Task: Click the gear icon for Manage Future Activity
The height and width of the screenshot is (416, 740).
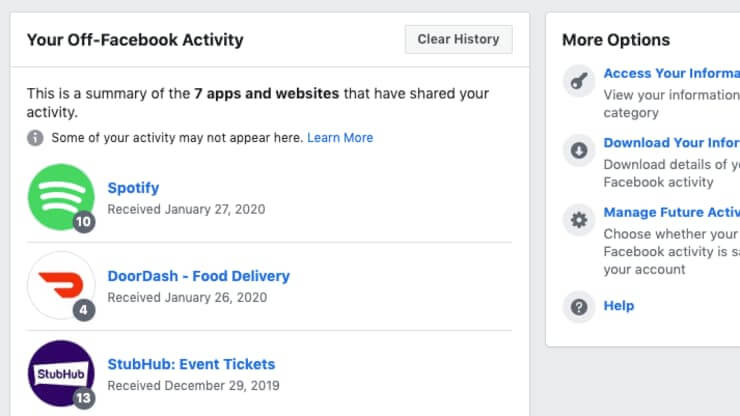Action: click(578, 221)
